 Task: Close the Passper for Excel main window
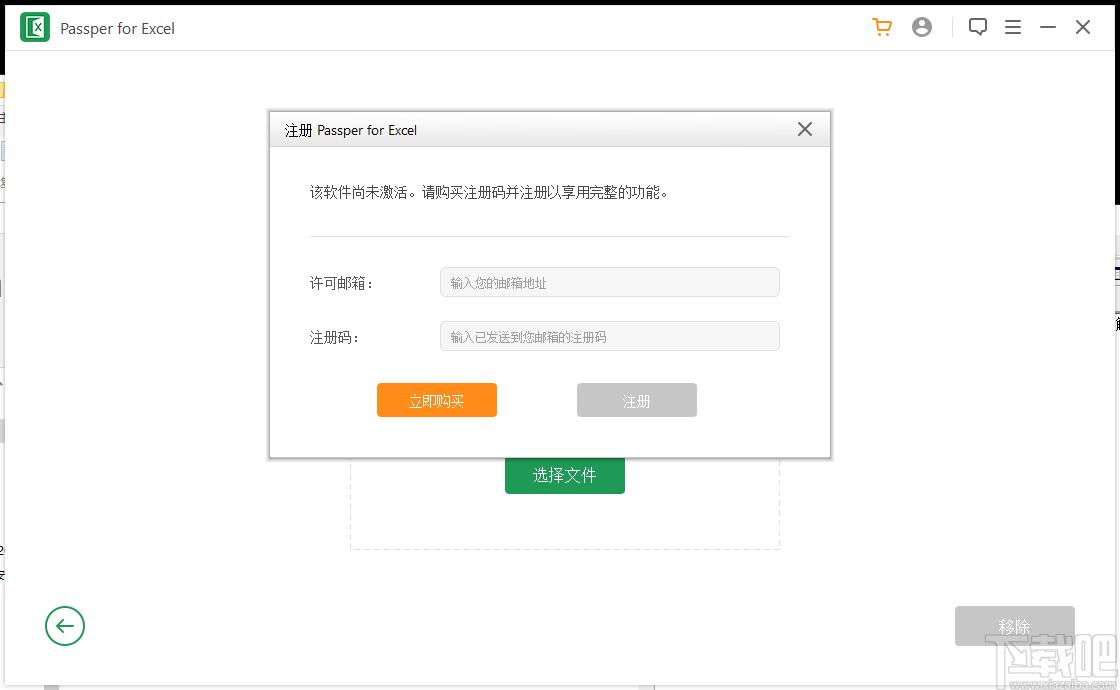point(1083,27)
